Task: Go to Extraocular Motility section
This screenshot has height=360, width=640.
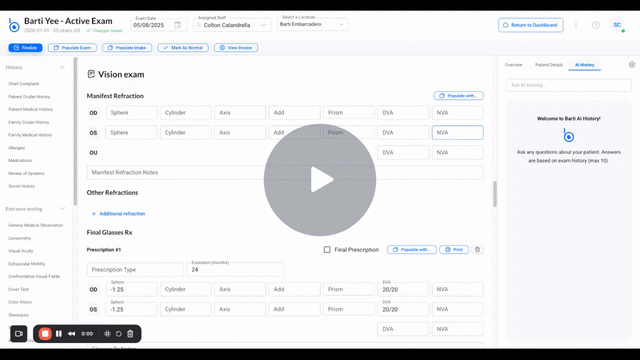Action: pyautogui.click(x=27, y=264)
